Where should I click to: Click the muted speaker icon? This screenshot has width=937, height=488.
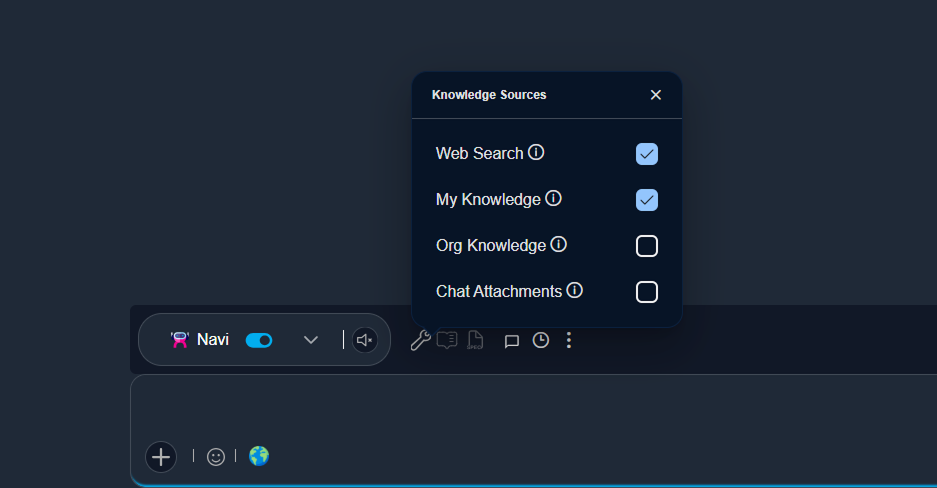click(365, 340)
